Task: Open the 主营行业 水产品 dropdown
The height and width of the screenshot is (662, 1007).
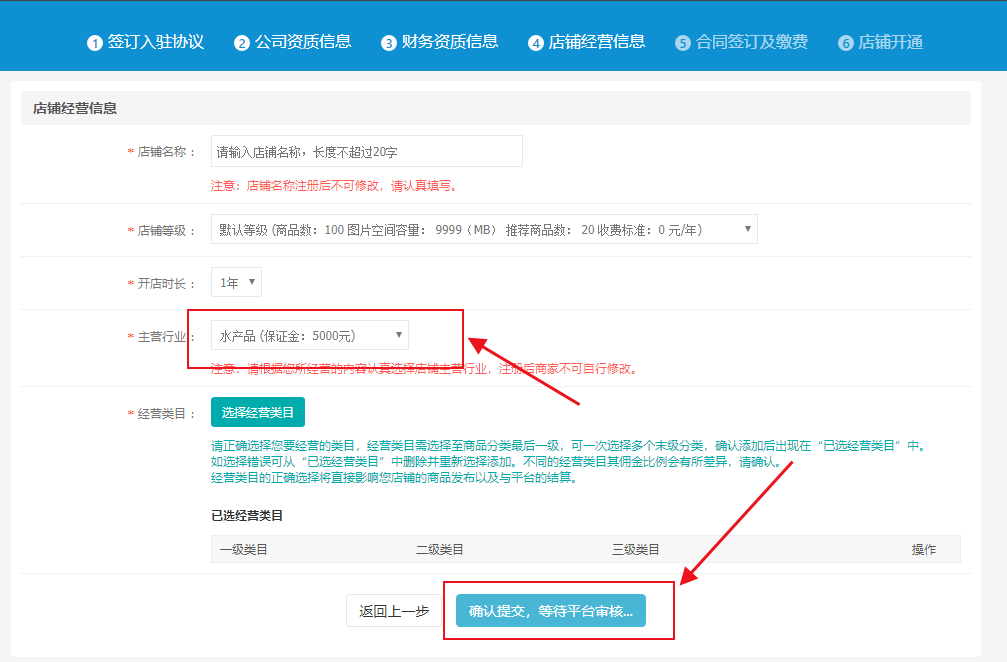Action: (x=310, y=335)
